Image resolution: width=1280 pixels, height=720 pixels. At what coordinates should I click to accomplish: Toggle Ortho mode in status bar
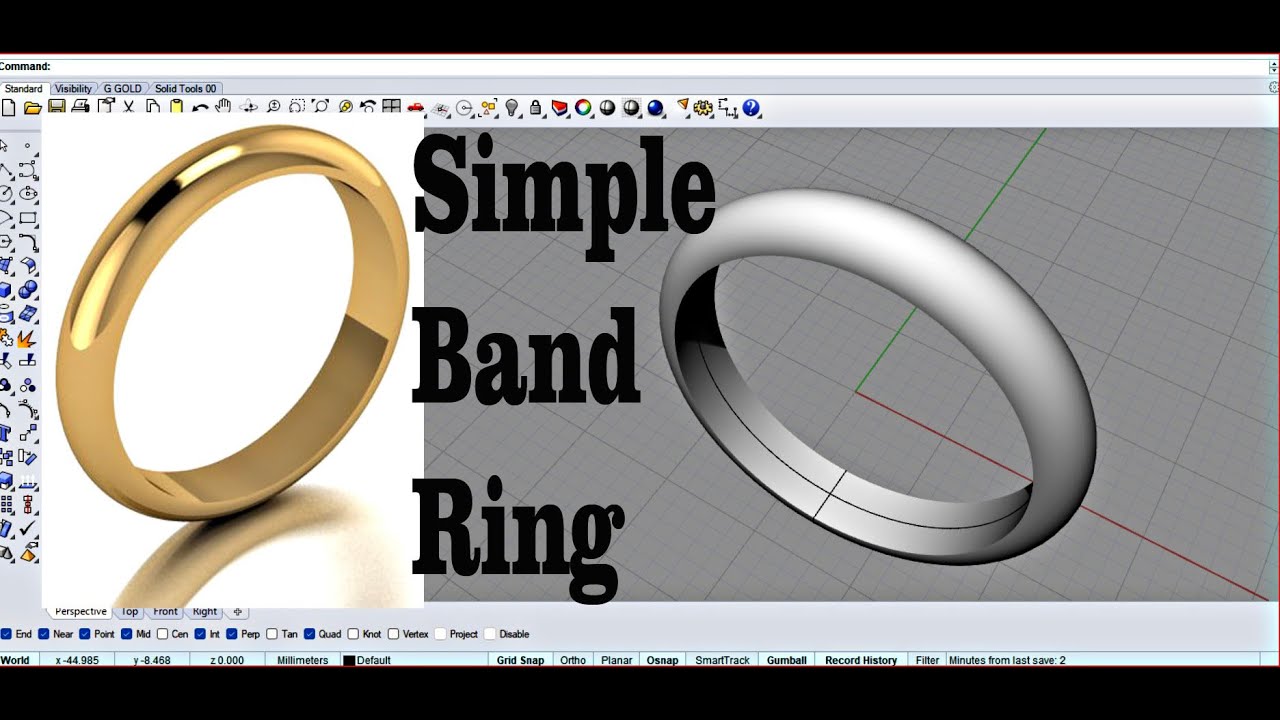coord(573,660)
